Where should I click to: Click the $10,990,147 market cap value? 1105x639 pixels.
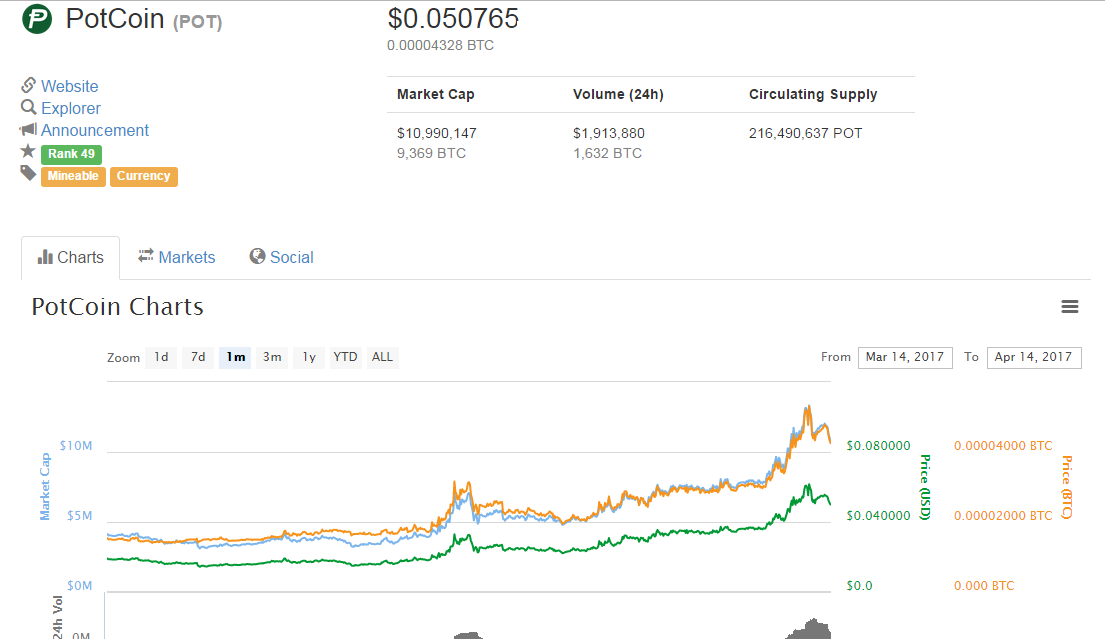click(437, 133)
